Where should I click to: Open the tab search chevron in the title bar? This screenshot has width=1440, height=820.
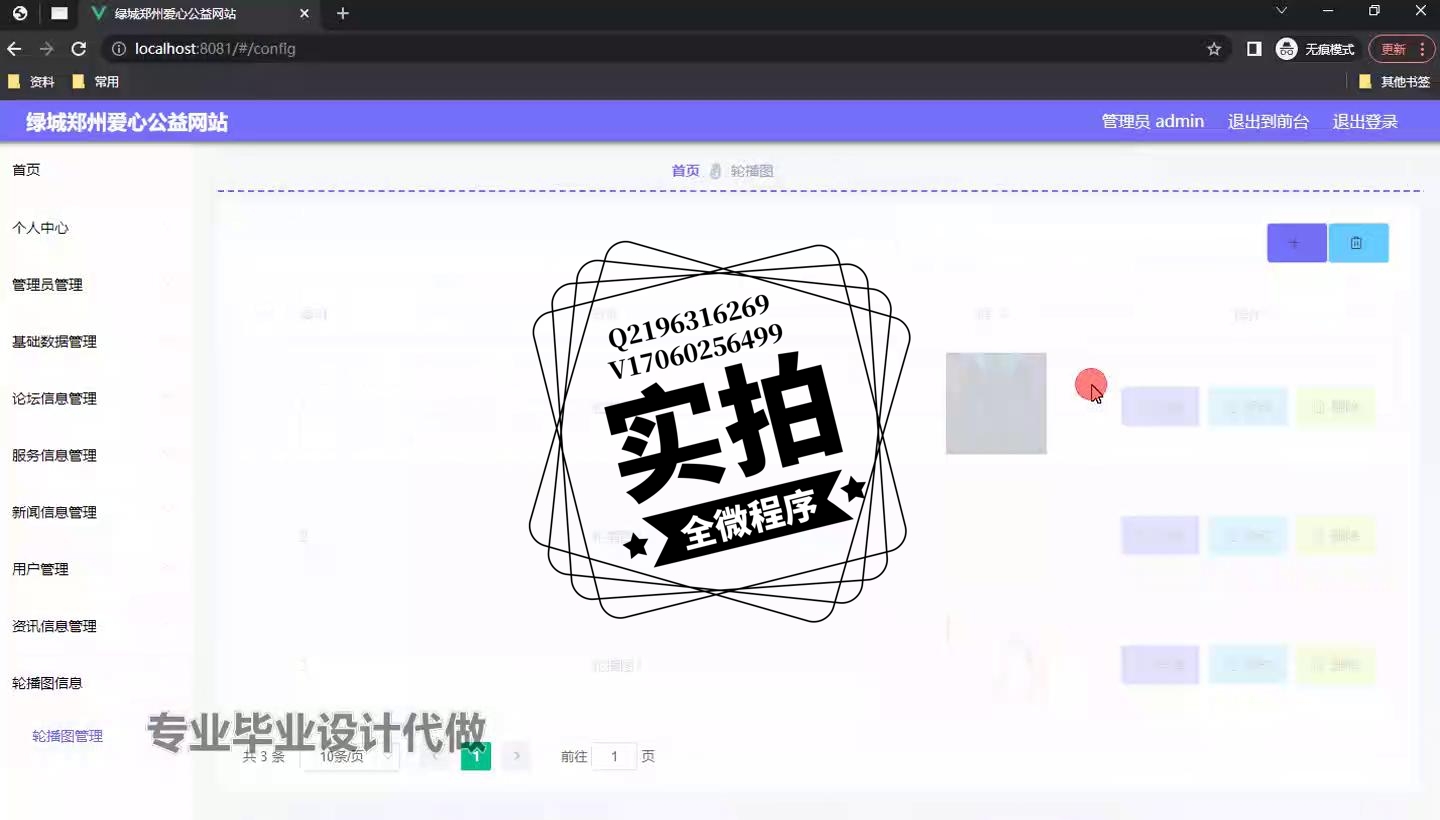point(1281,11)
